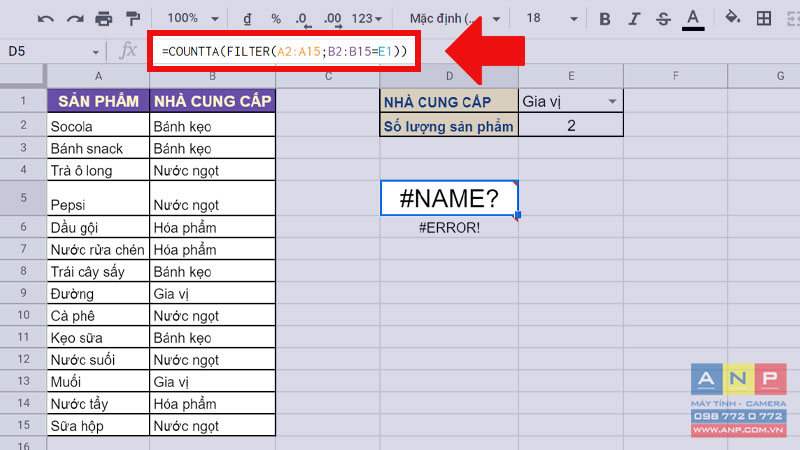Select the Số lượng sản phẩm cell
The height and width of the screenshot is (450, 800).
tap(449, 126)
